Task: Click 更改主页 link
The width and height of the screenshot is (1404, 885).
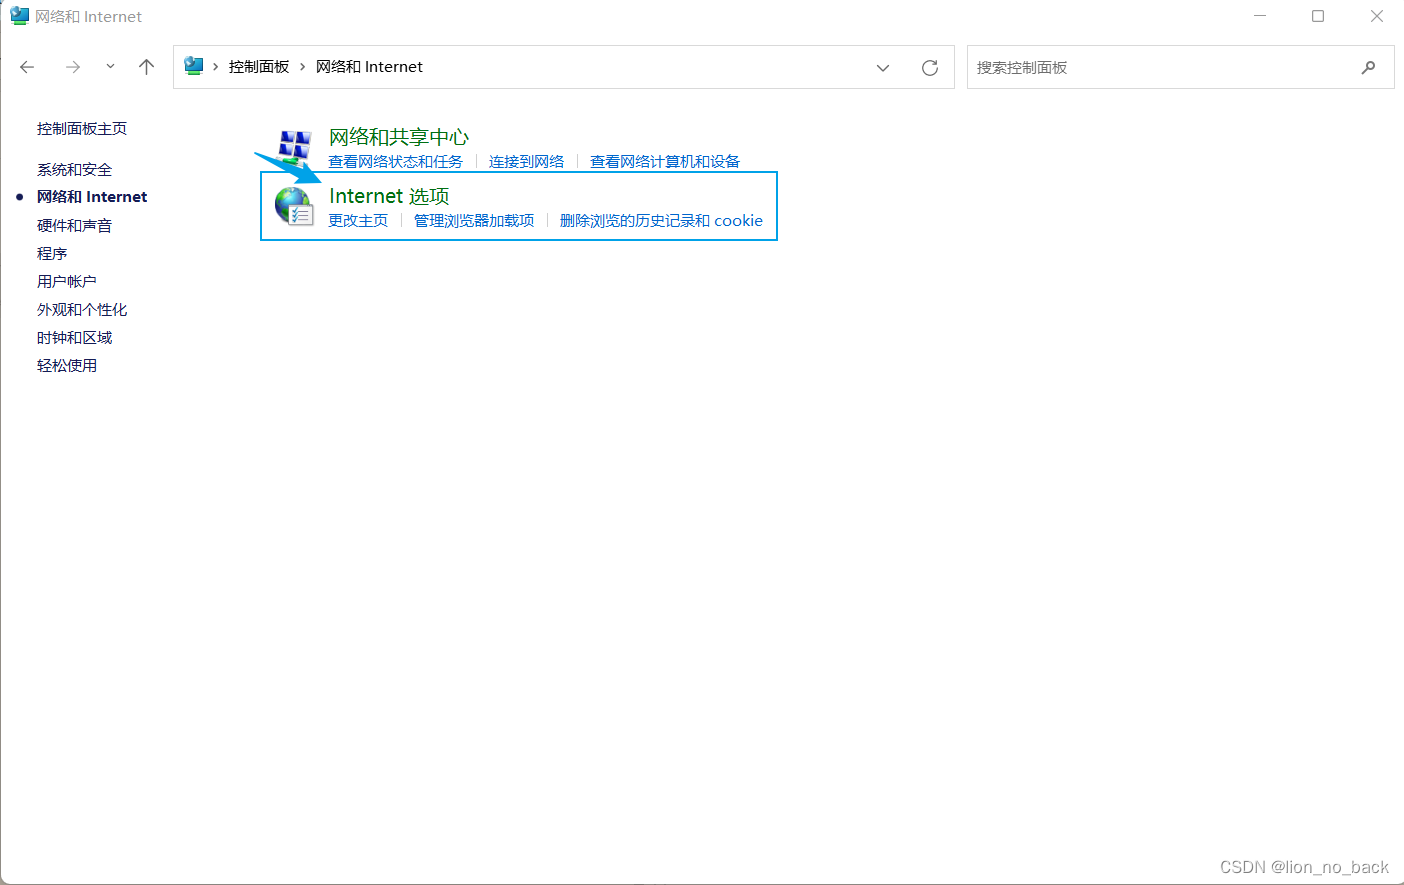Action: (358, 221)
